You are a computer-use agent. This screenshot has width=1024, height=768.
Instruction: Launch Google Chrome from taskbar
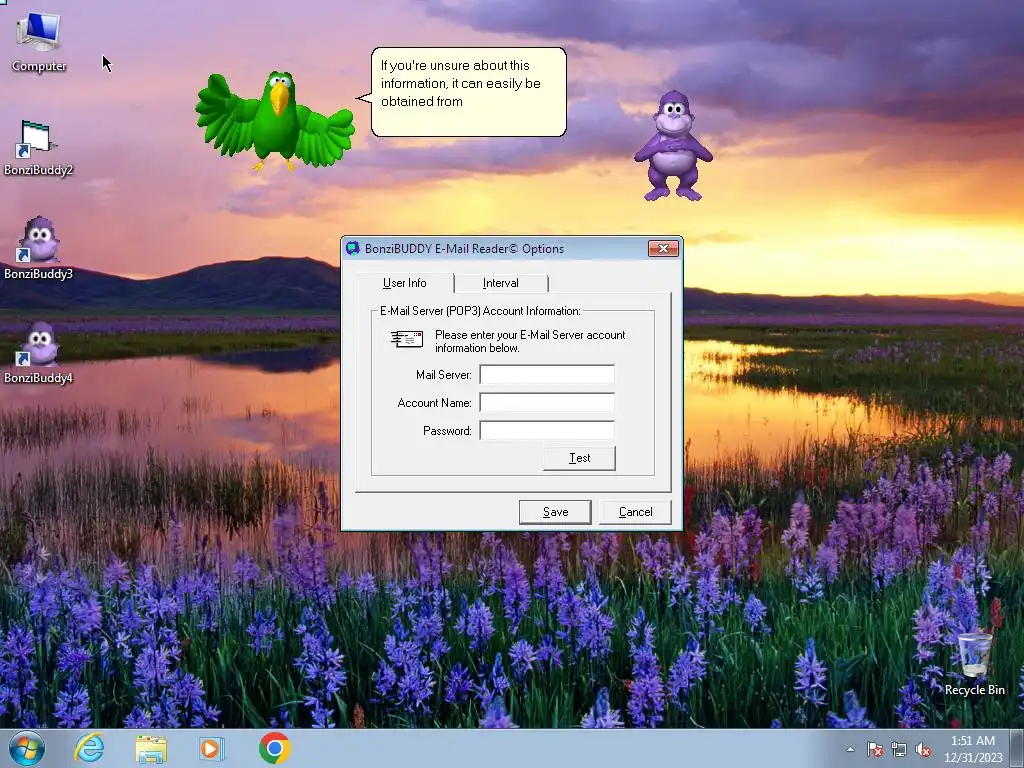[274, 748]
